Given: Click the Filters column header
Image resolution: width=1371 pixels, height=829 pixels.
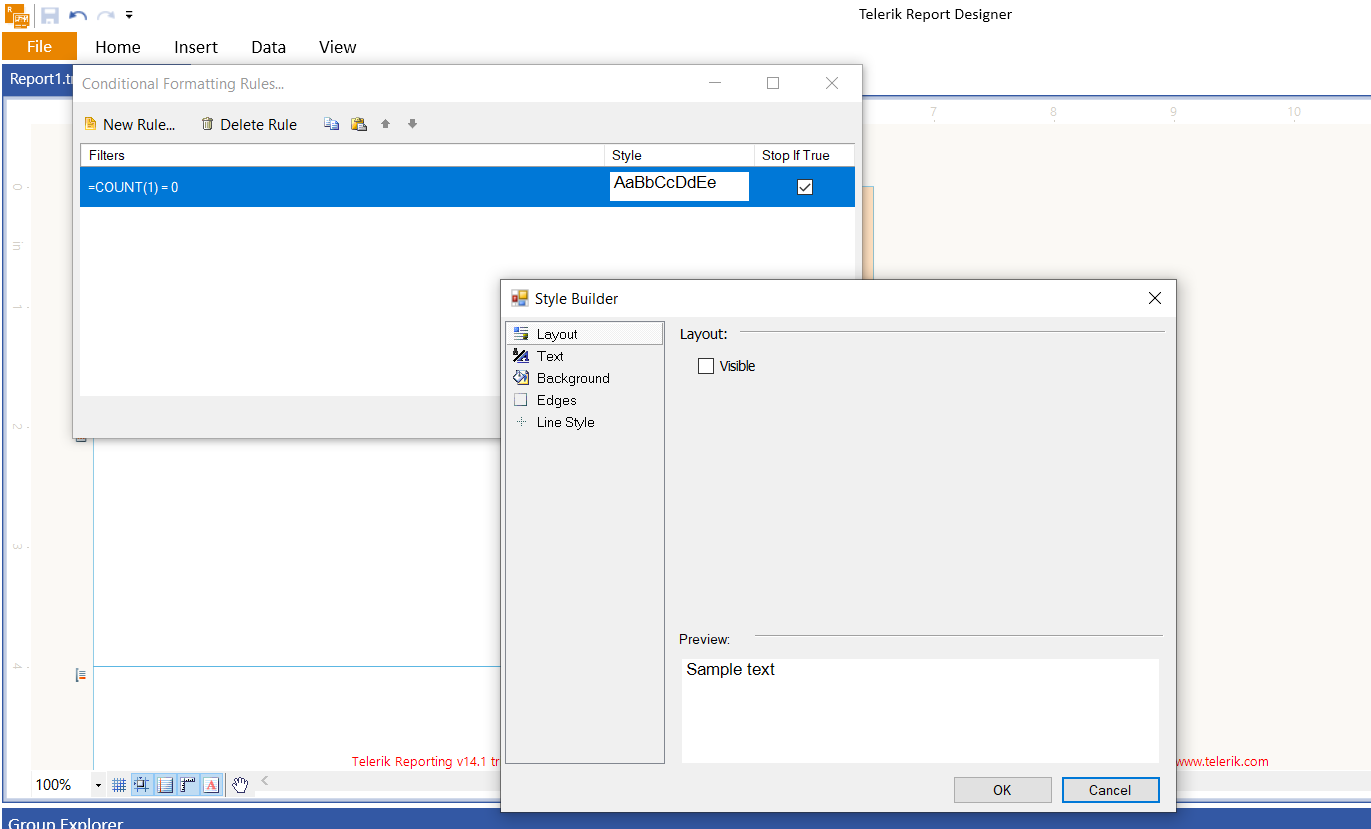Looking at the screenshot, I should [342, 155].
